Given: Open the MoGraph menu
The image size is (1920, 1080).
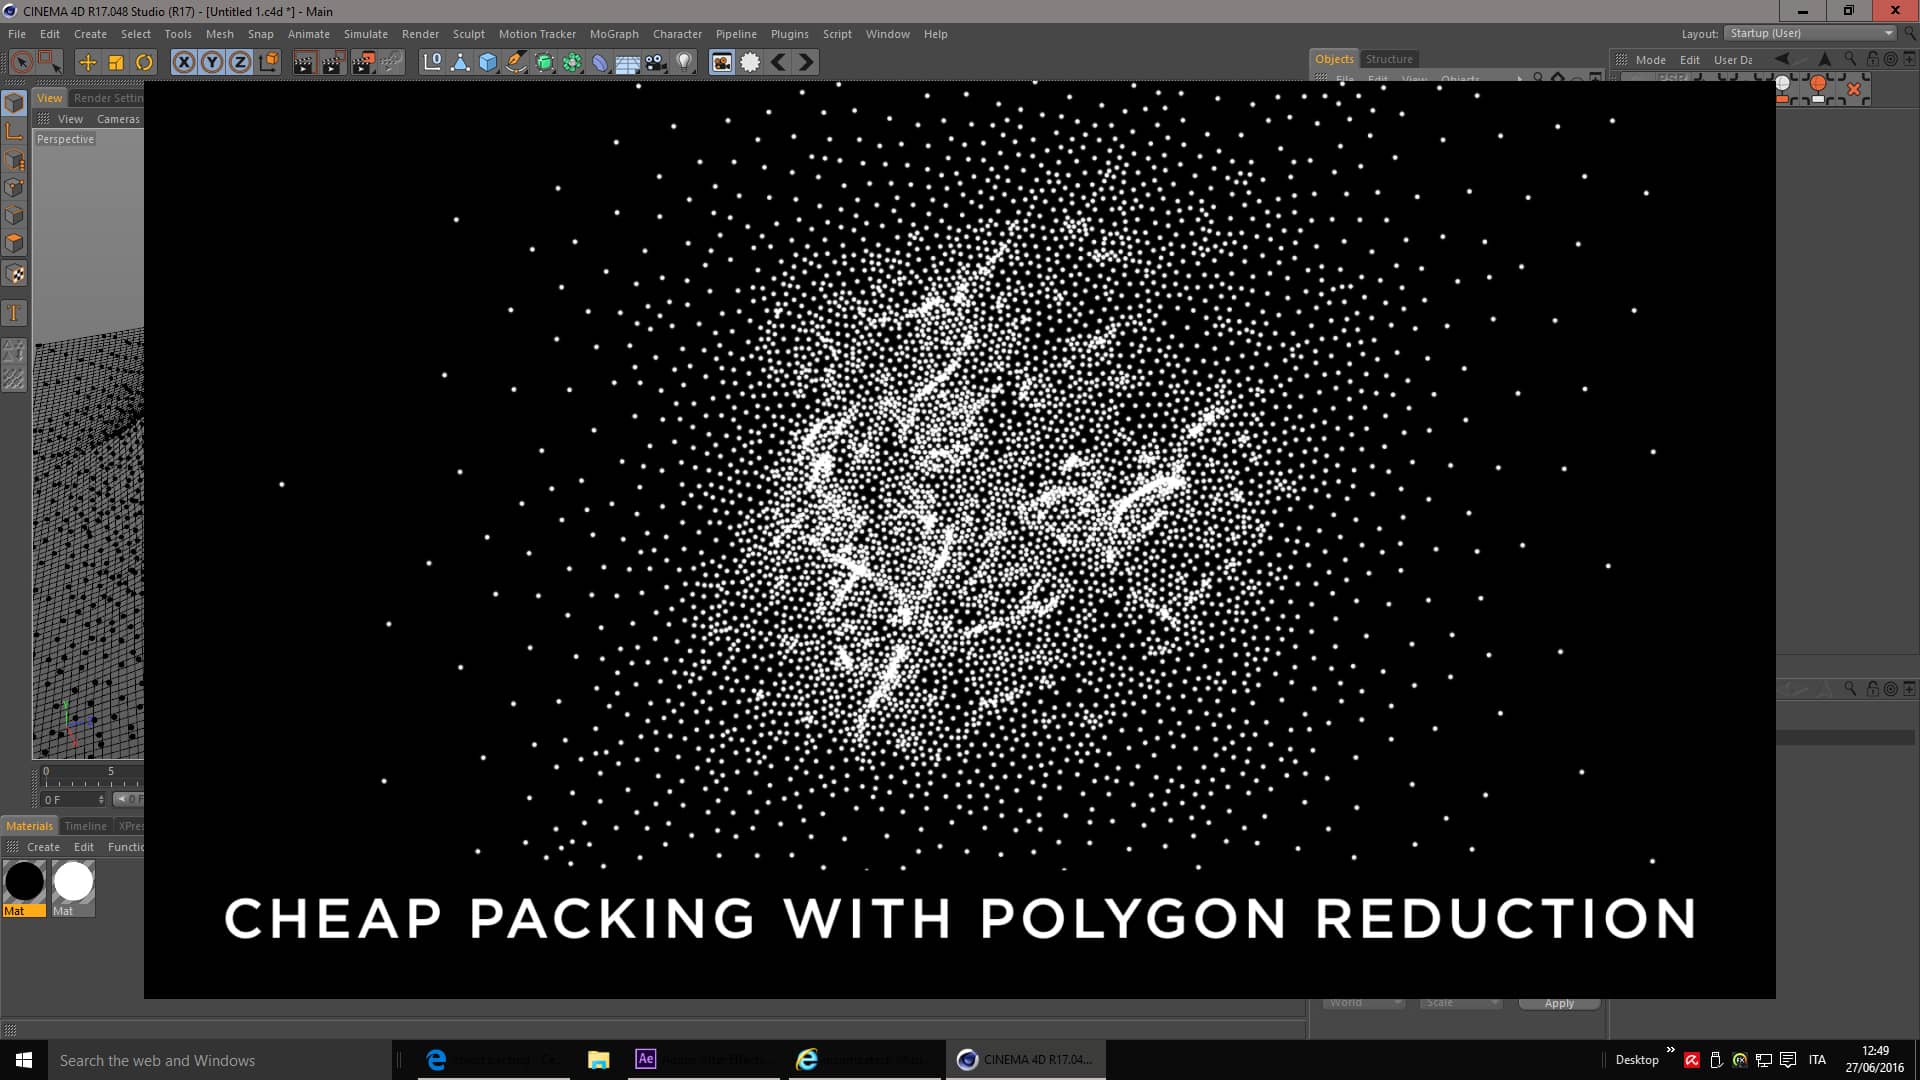Looking at the screenshot, I should [x=613, y=33].
